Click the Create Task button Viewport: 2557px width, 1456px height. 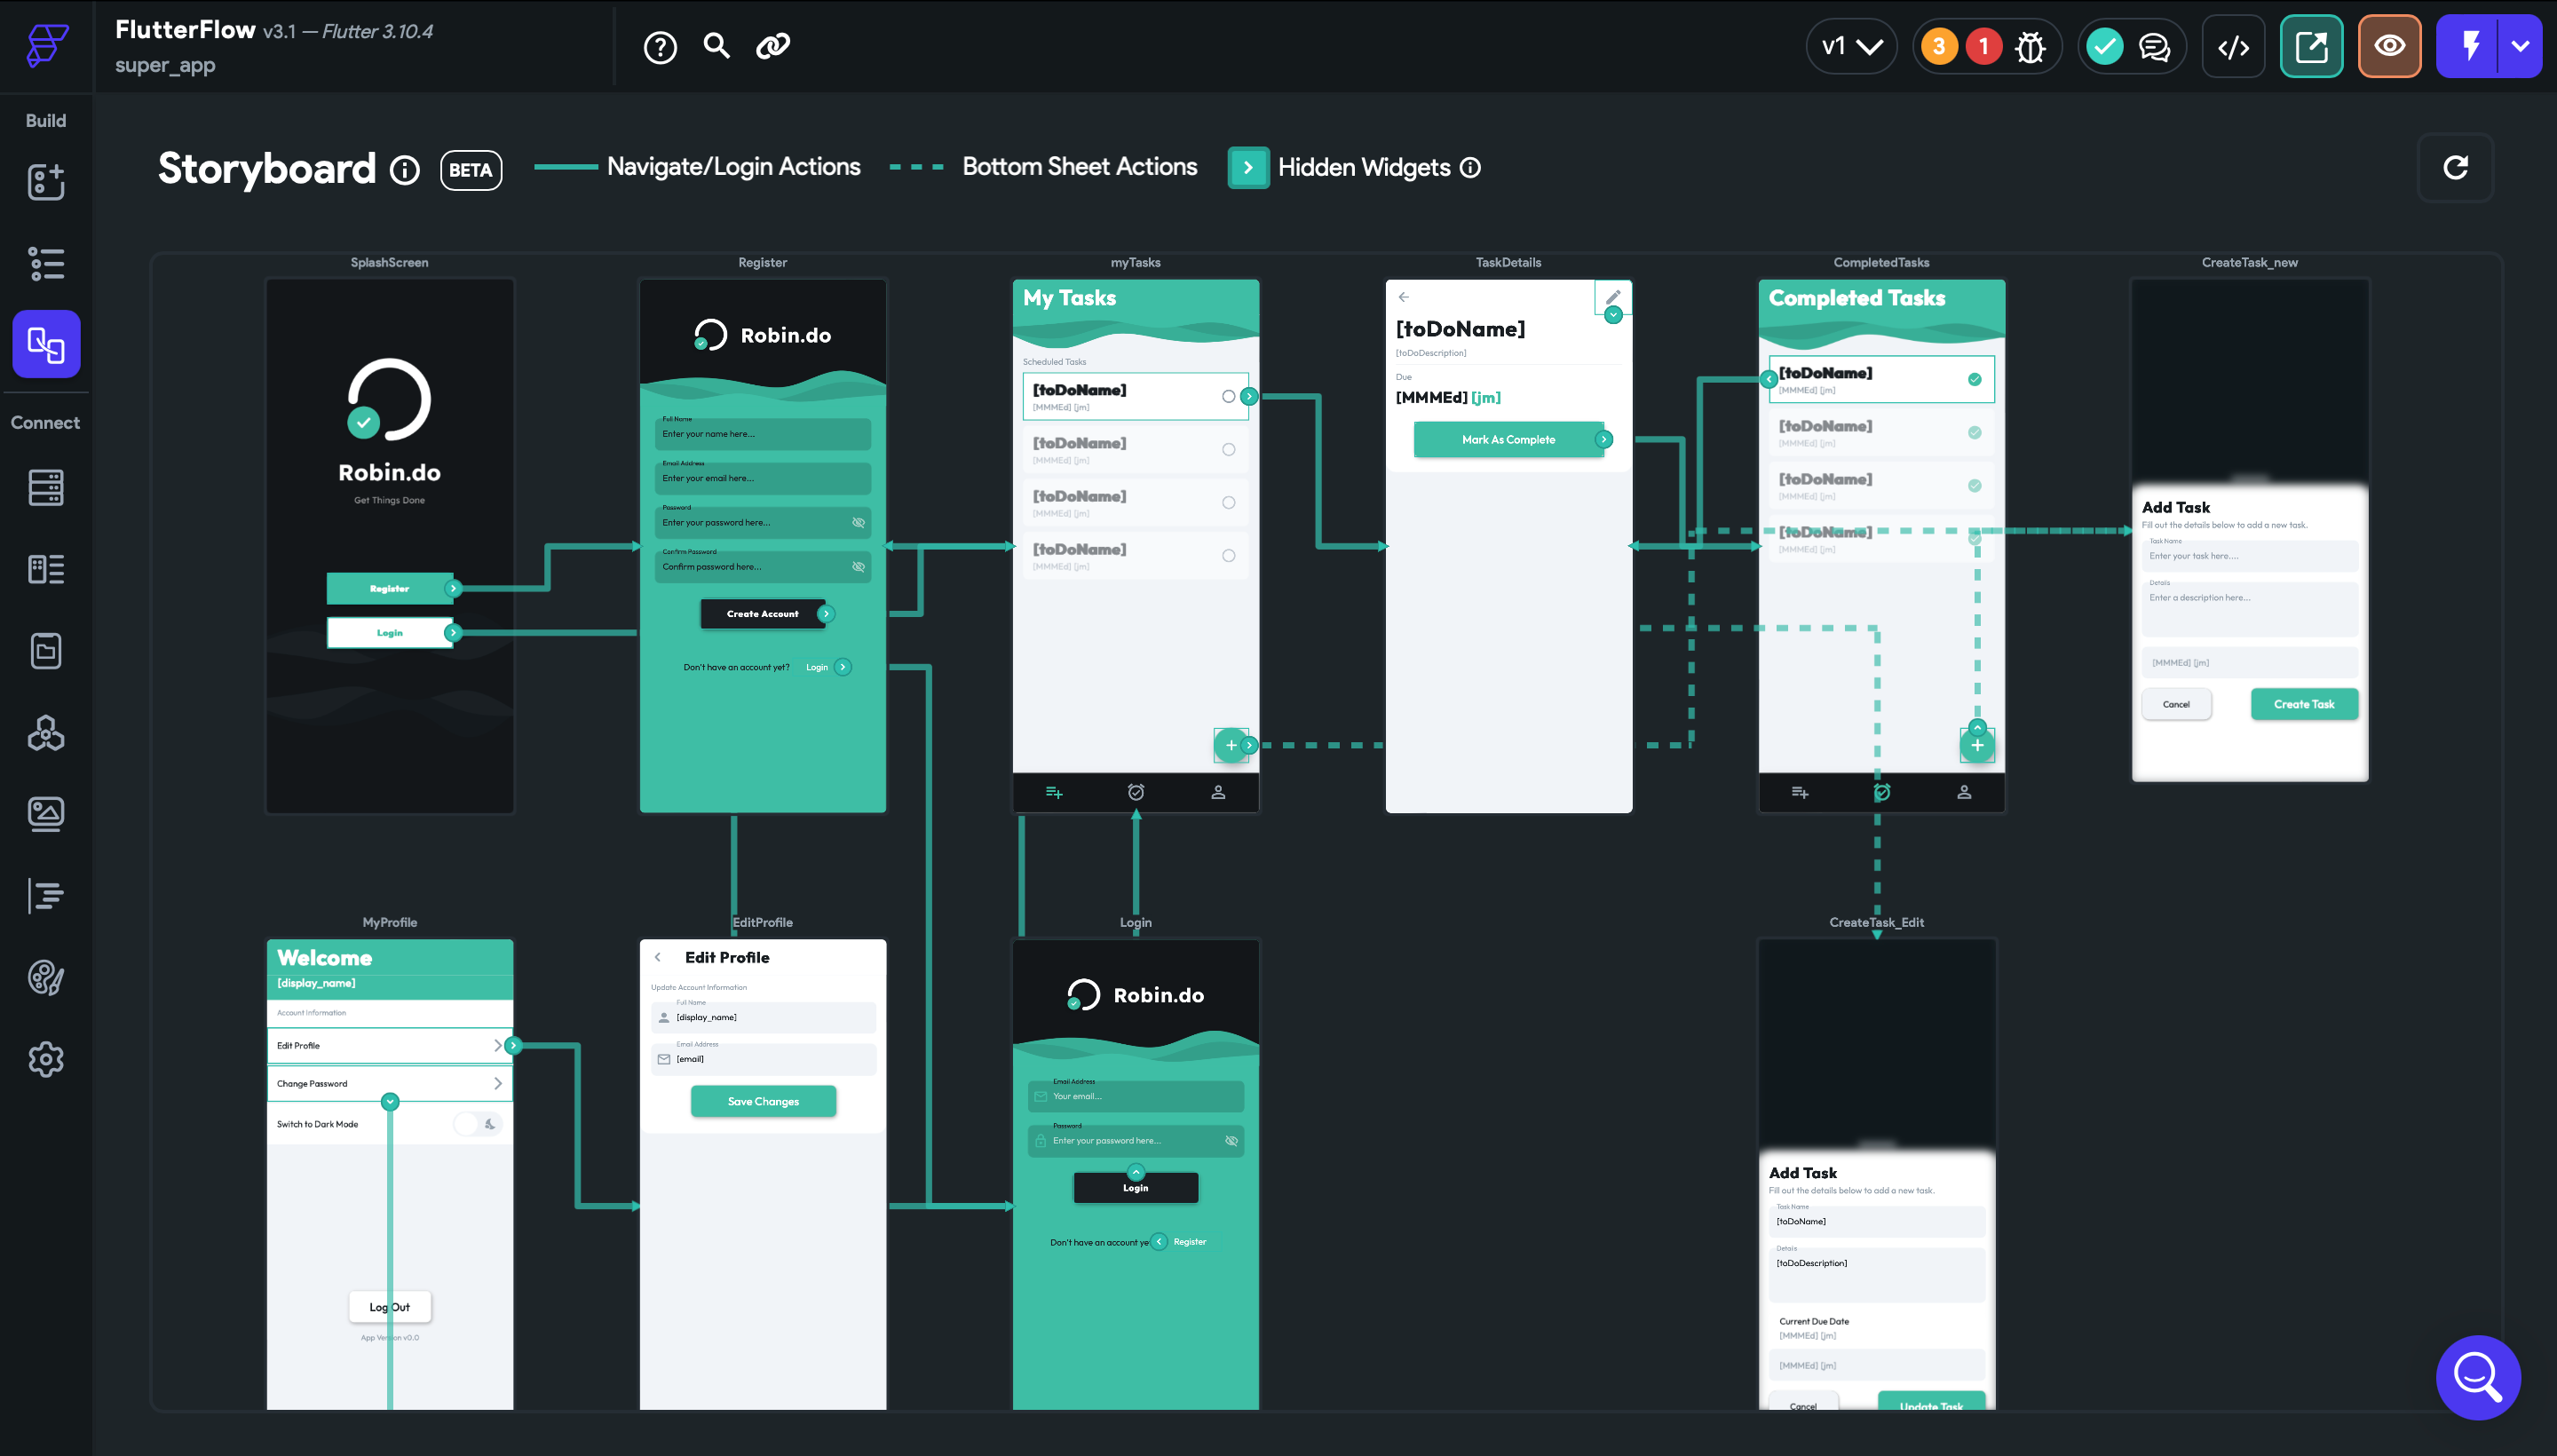coord(2304,704)
